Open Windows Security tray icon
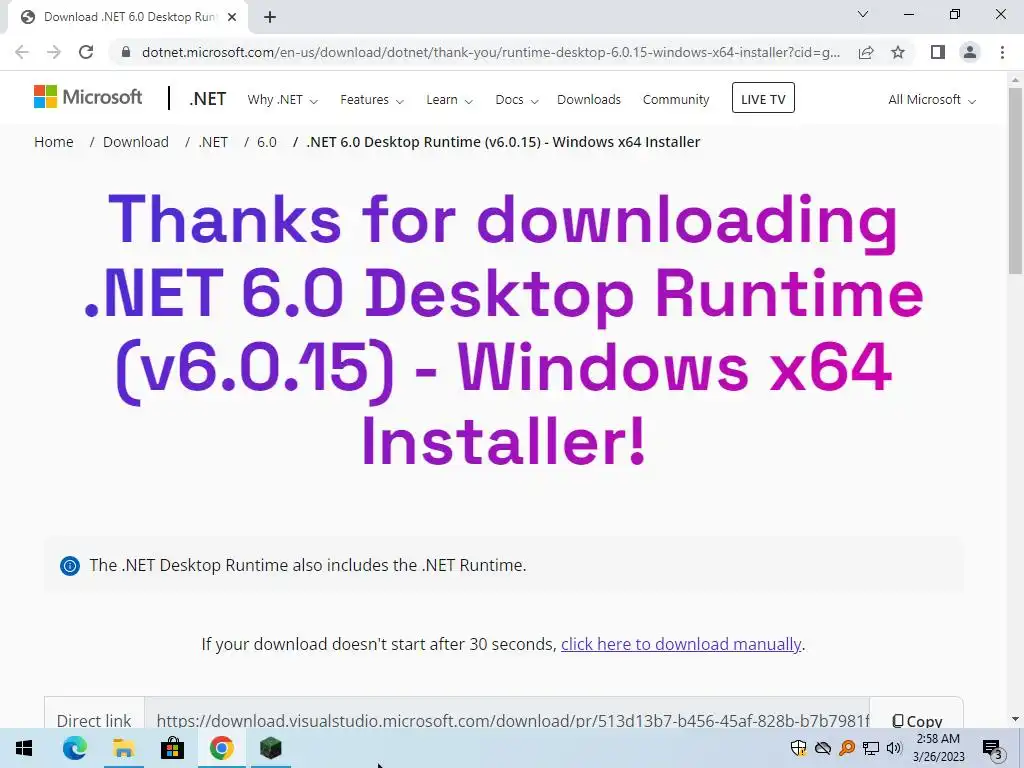 (x=798, y=748)
